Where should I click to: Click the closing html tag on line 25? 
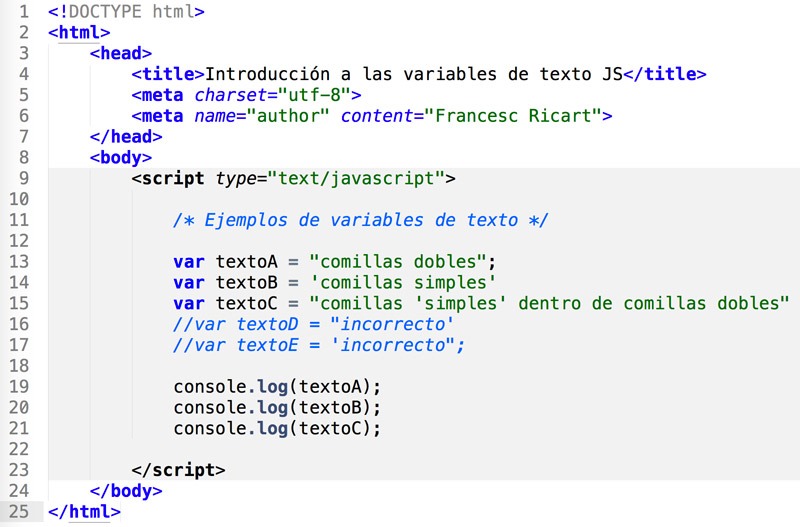point(84,512)
